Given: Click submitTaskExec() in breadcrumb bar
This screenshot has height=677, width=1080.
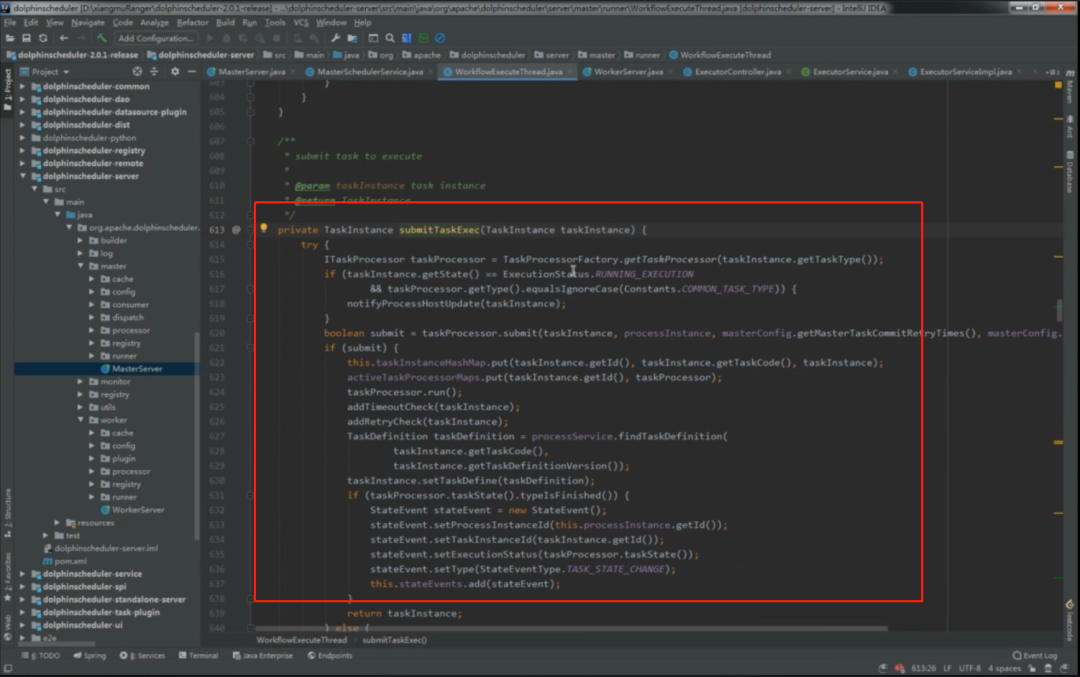Looking at the screenshot, I should [x=395, y=640].
